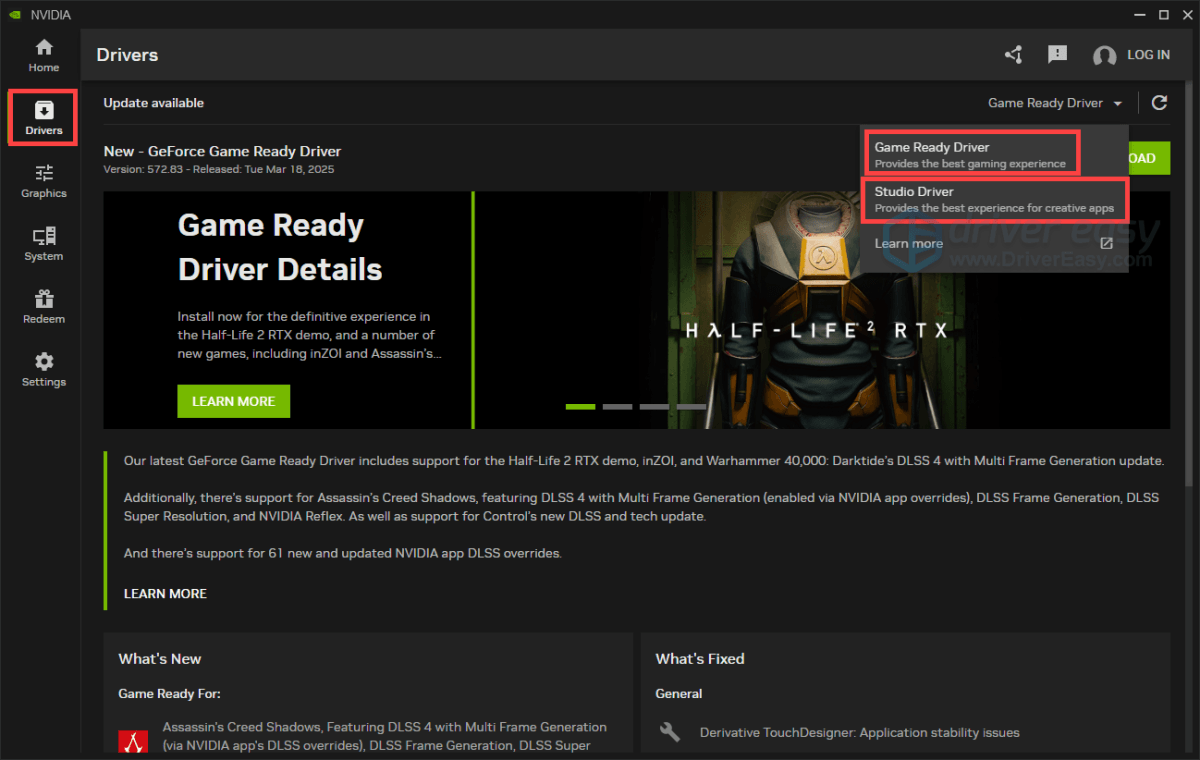Select the first carousel slide indicator
The width and height of the screenshot is (1200, 760).
[580, 407]
